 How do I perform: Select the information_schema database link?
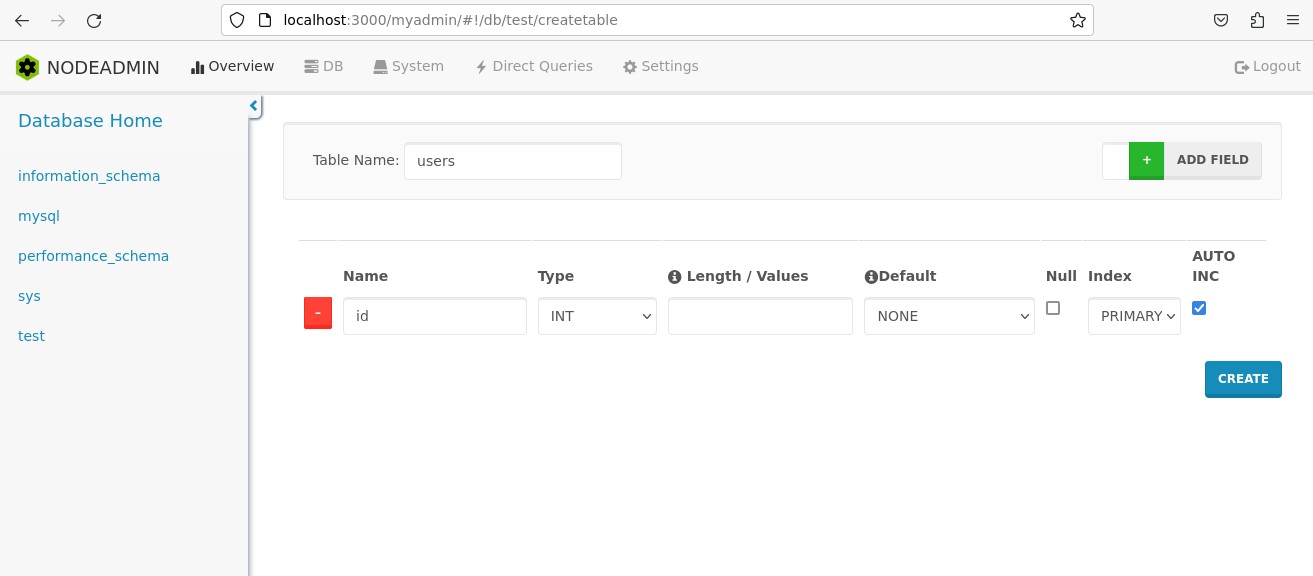tap(89, 176)
